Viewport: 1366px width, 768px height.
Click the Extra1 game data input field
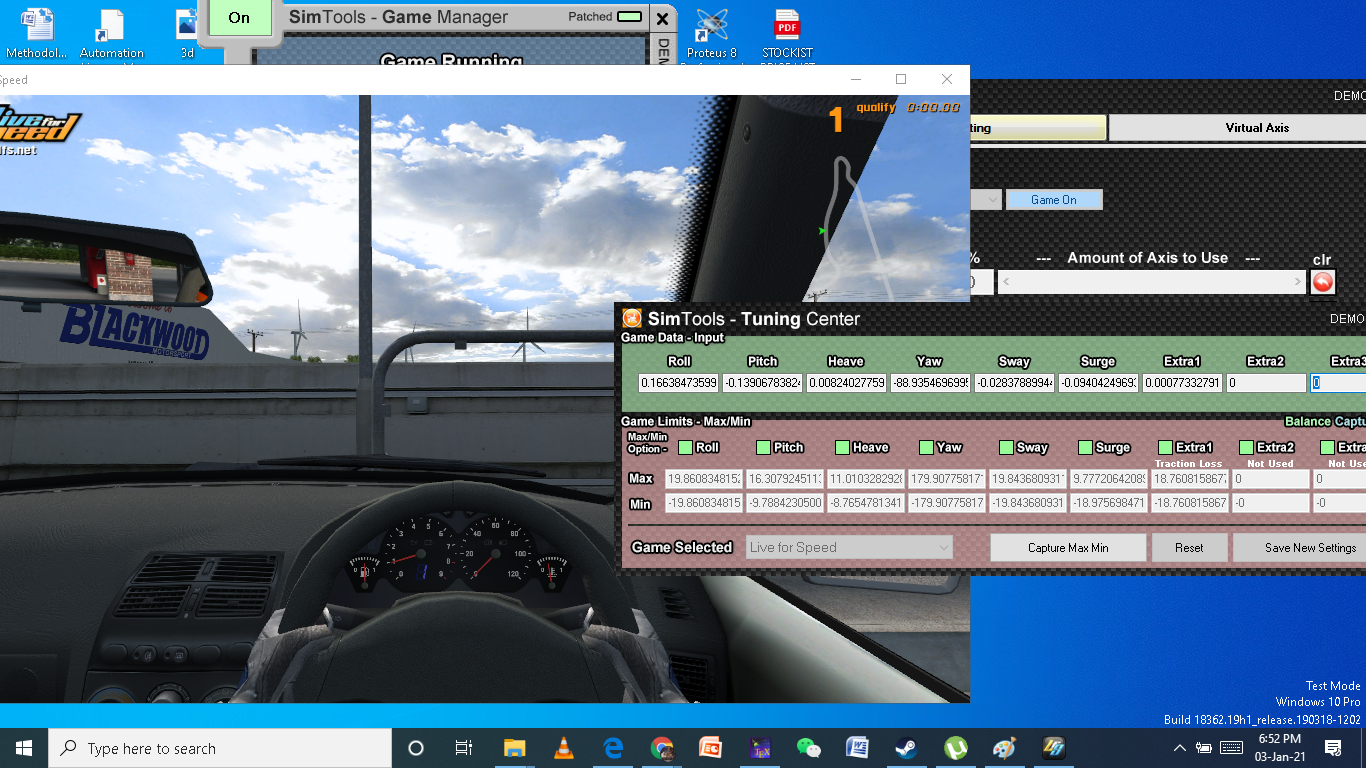click(1183, 383)
